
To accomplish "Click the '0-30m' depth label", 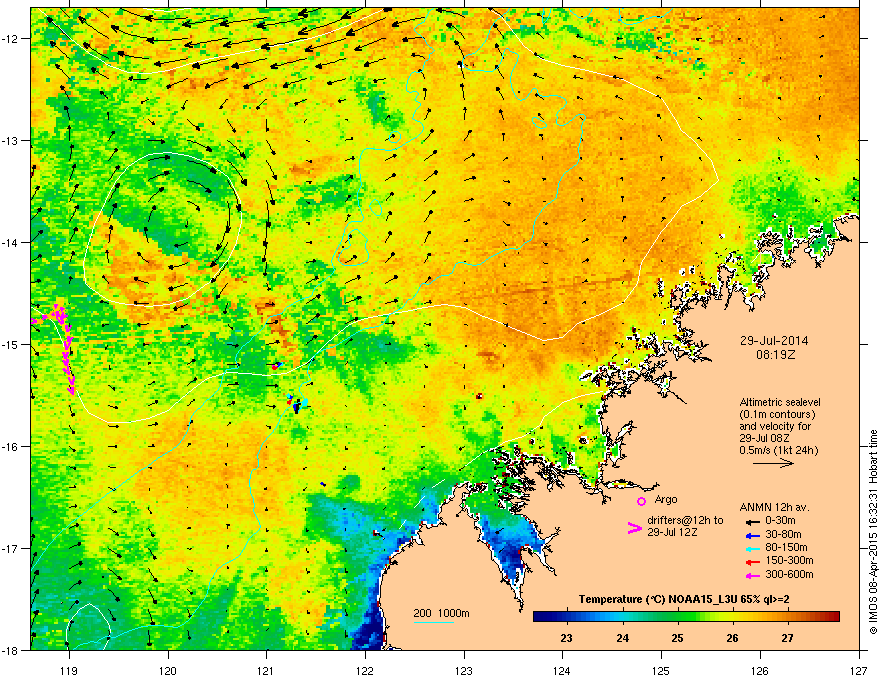I will click(x=781, y=521).
